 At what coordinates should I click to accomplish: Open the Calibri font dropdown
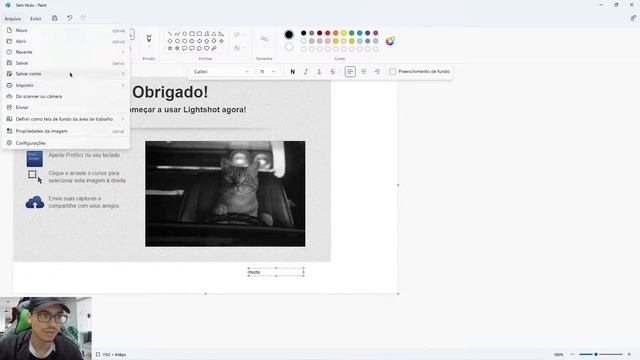(x=221, y=71)
